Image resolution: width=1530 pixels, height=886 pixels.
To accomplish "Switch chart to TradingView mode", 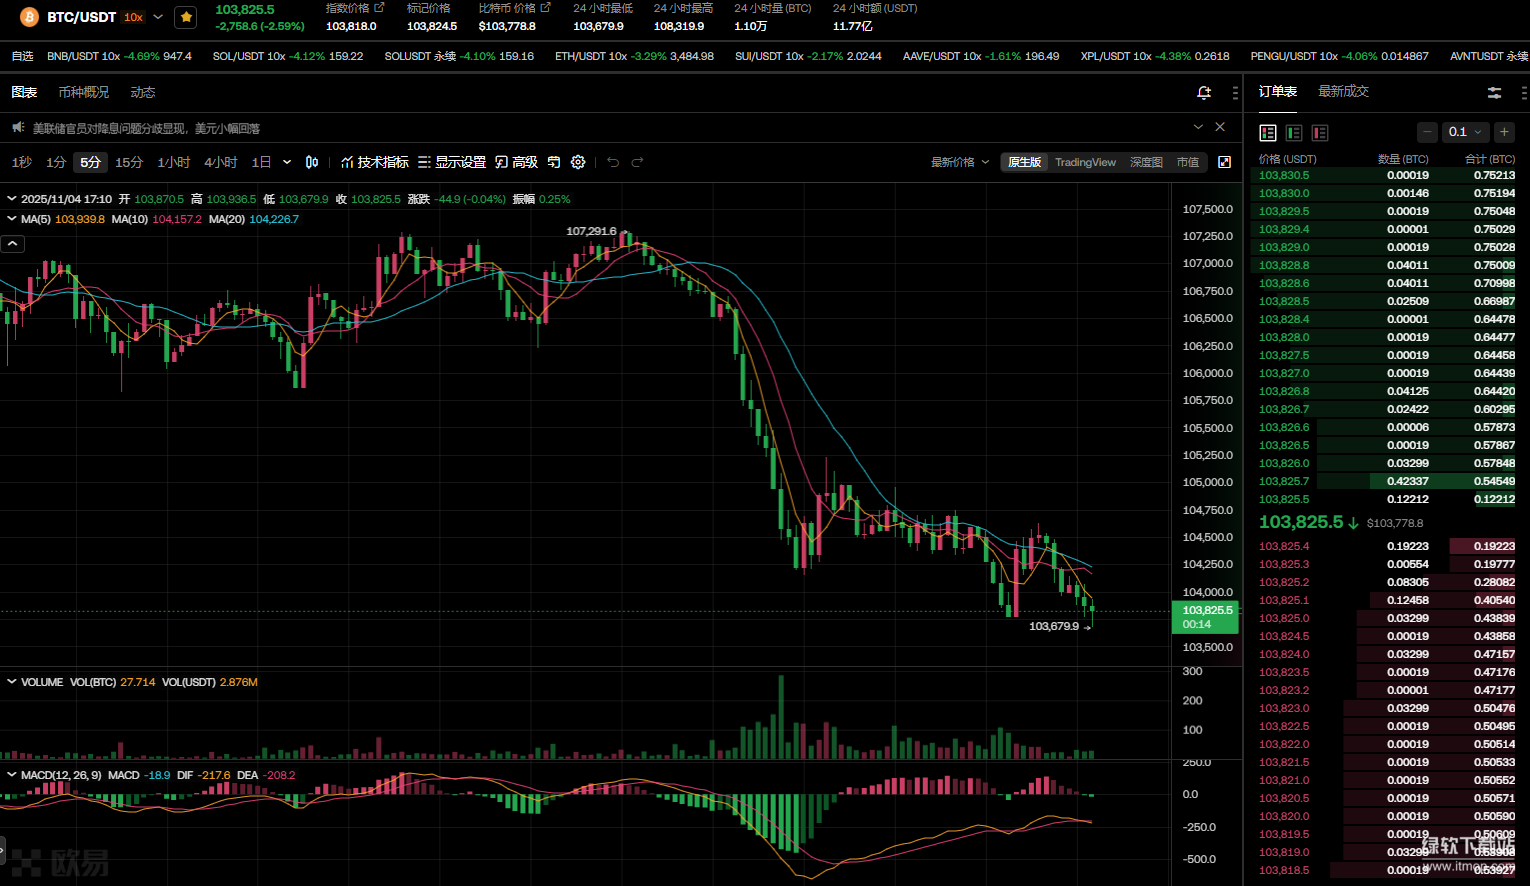I will [x=1085, y=162].
